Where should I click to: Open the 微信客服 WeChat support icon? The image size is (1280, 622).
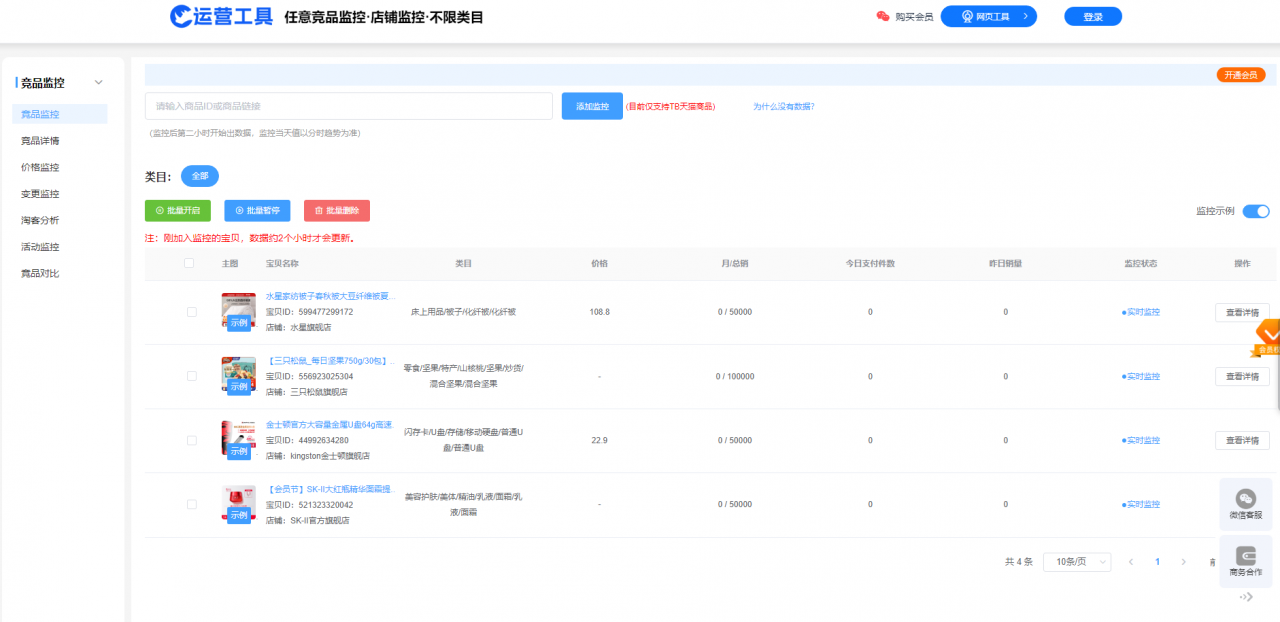(x=1245, y=504)
